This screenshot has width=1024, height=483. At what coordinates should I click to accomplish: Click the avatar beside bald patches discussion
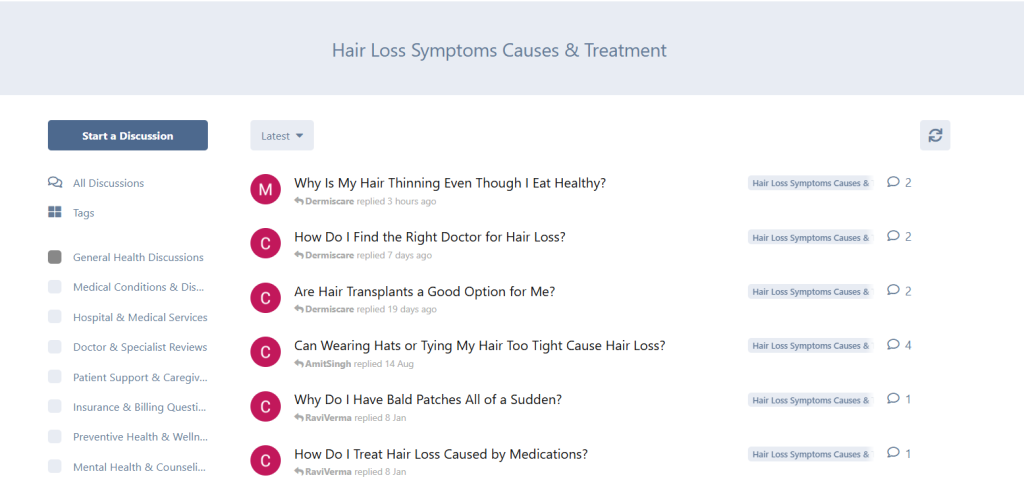265,405
